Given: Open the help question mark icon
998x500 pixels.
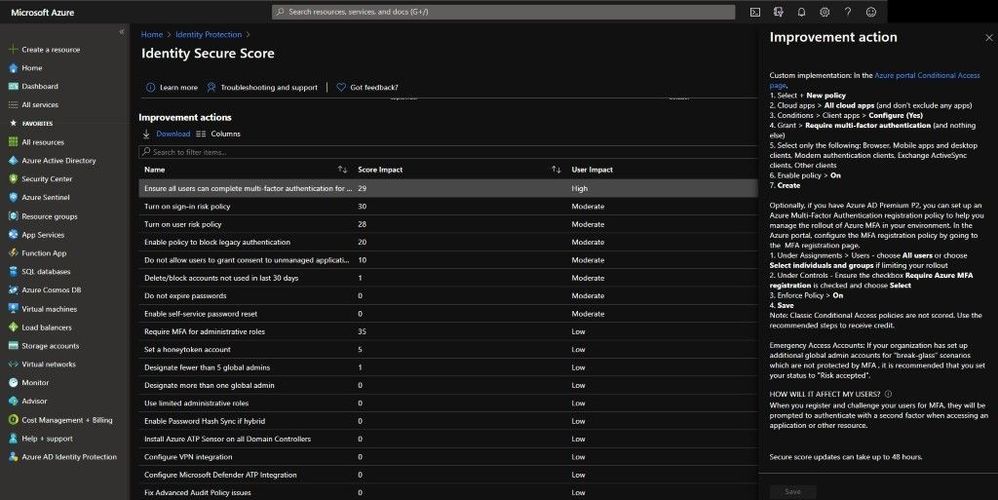Looking at the screenshot, I should [848, 12].
